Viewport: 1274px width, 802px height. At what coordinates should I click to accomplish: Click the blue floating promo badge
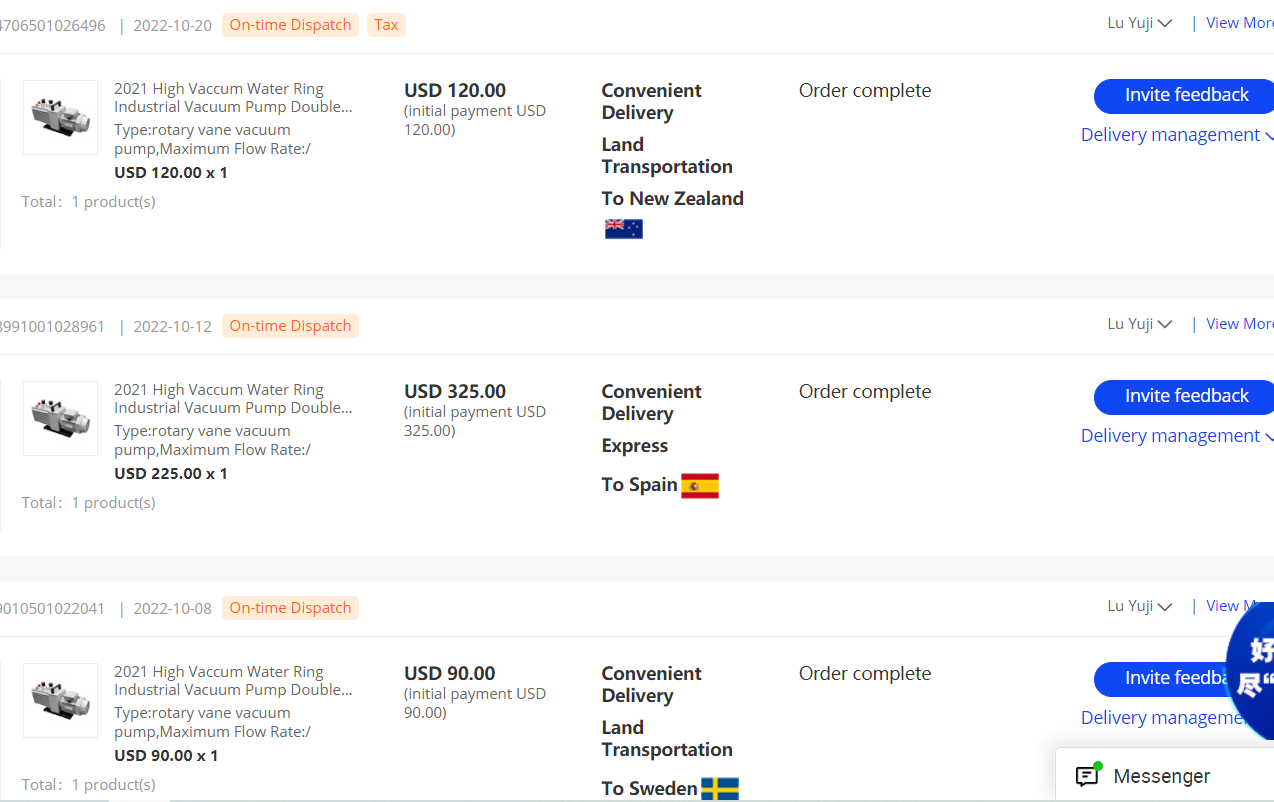click(1251, 667)
